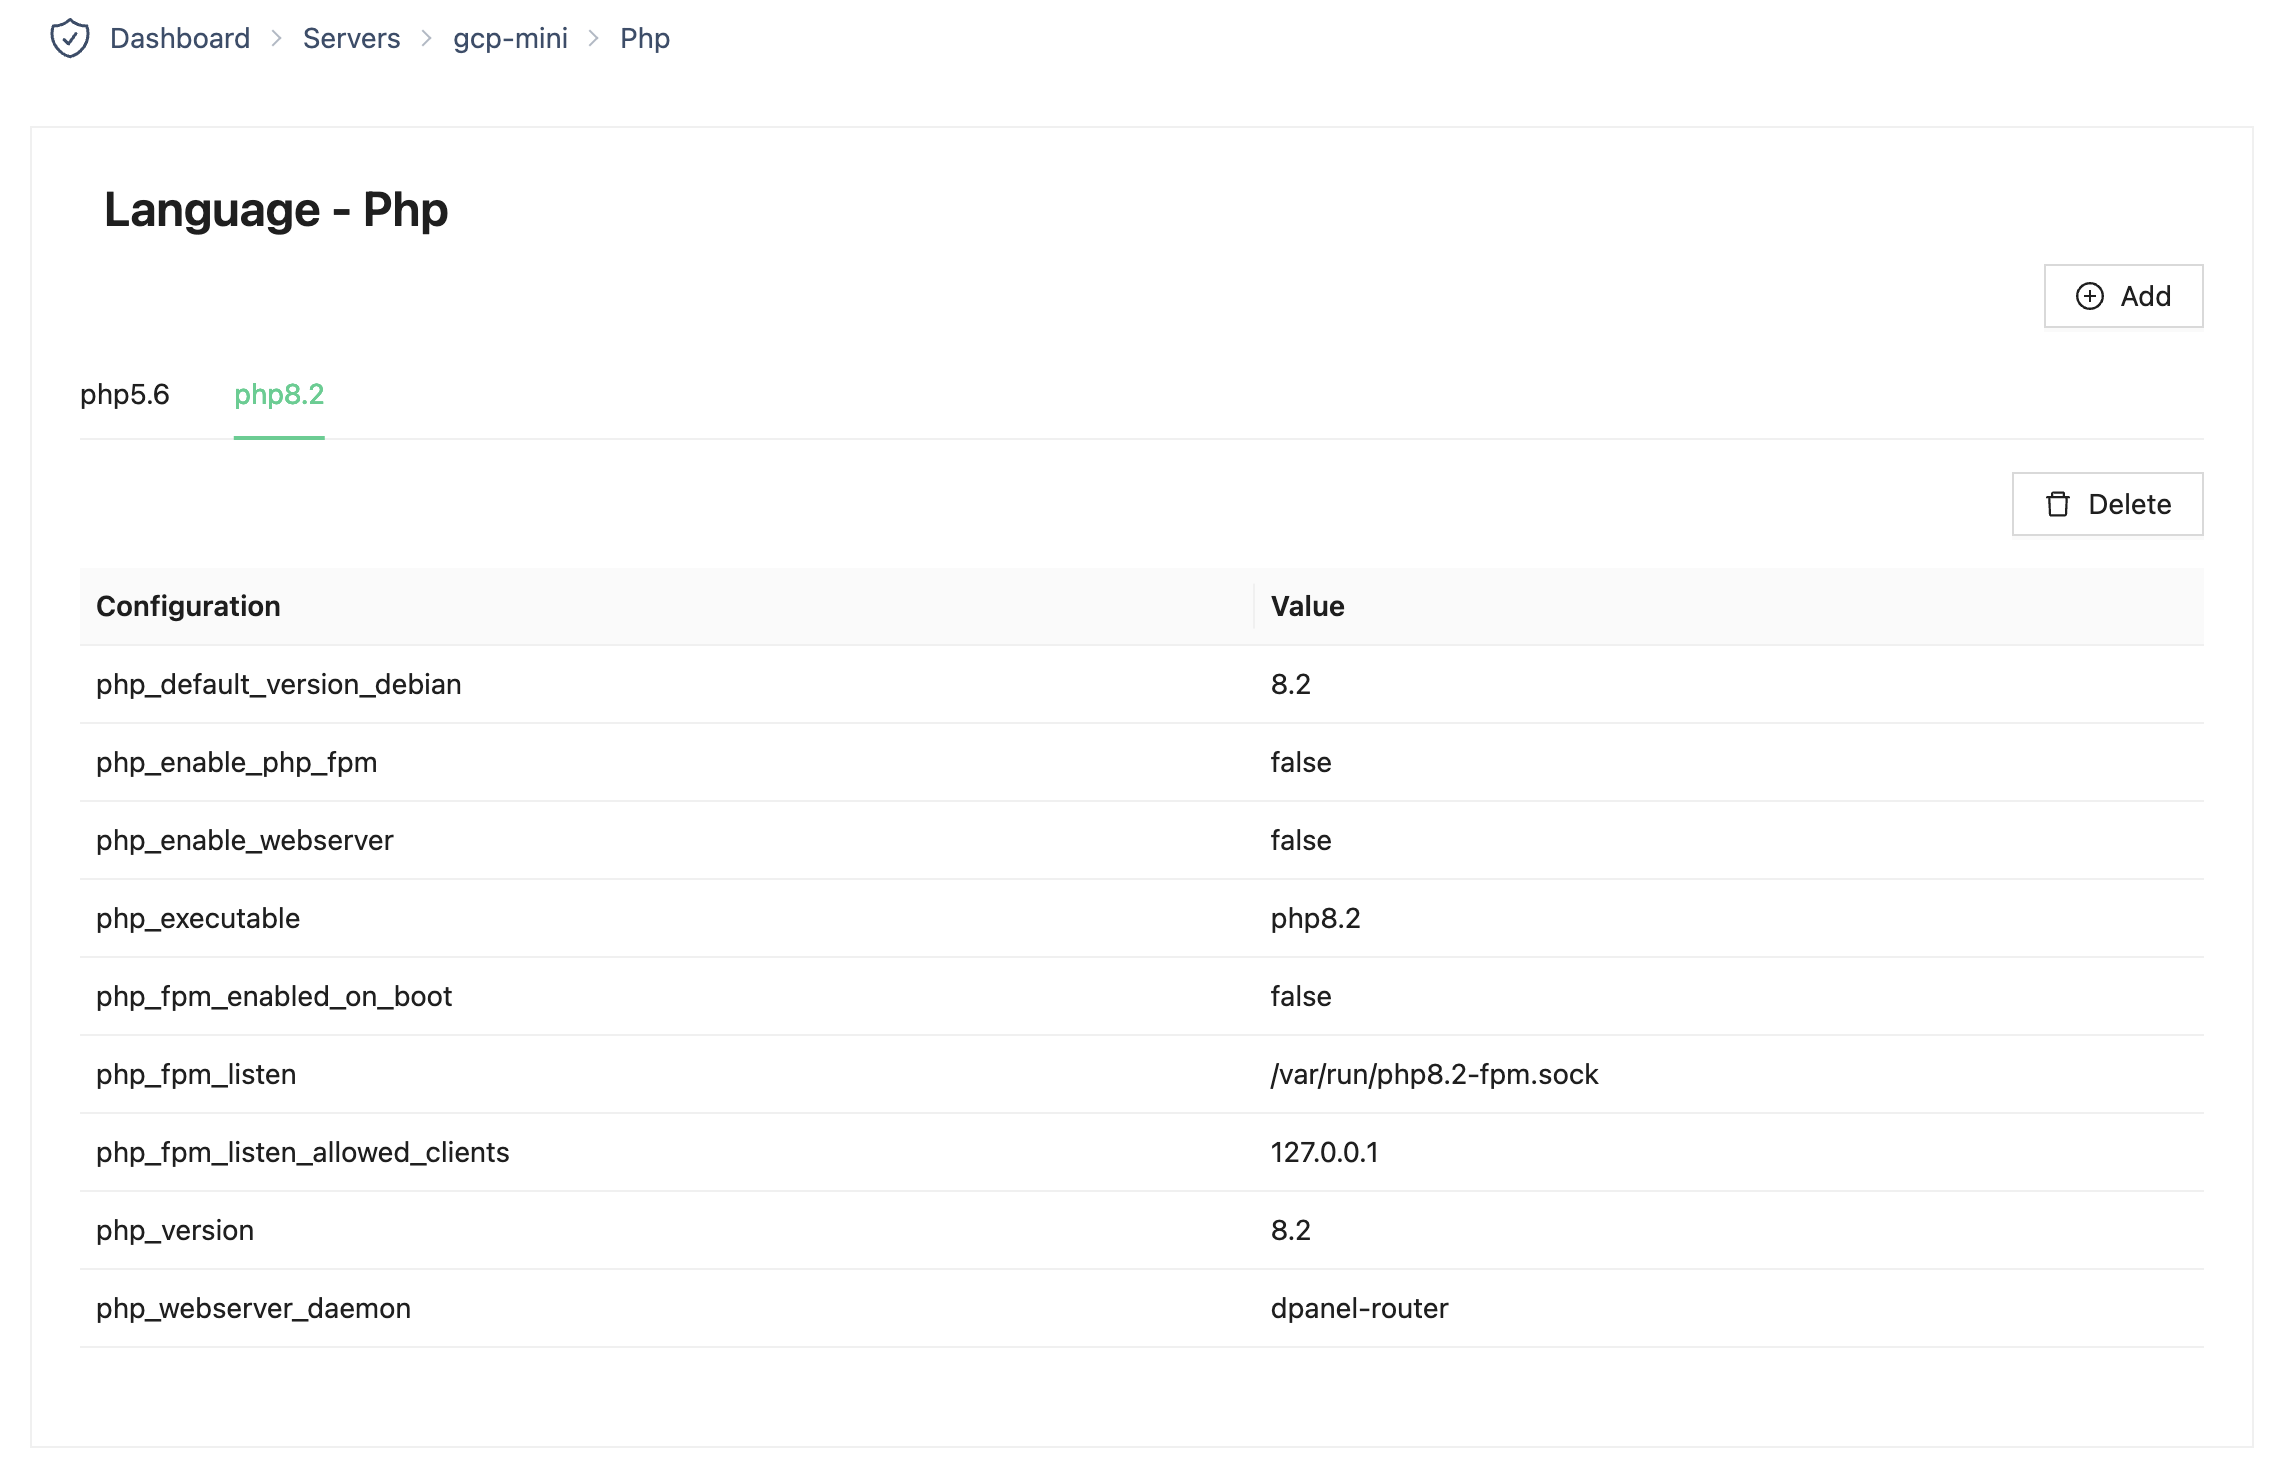This screenshot has width=2292, height=1482.
Task: Click the 8.2 value of php_default_version_debian
Action: click(x=1290, y=684)
